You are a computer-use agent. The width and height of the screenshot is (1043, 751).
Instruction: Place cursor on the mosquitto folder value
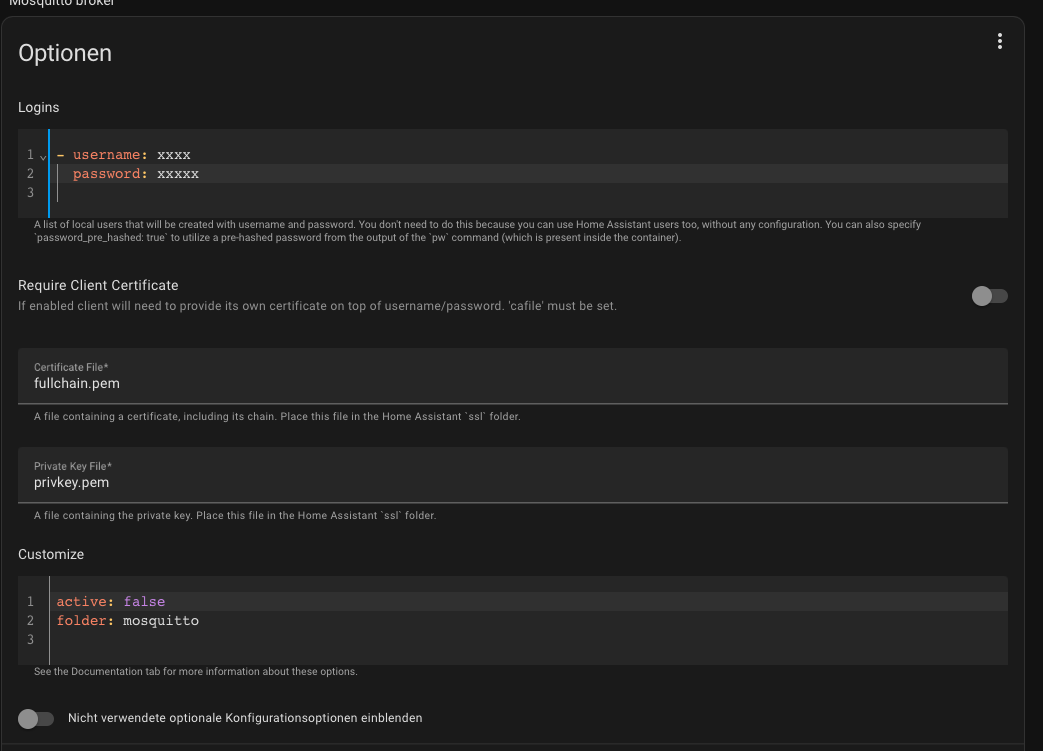(161, 621)
